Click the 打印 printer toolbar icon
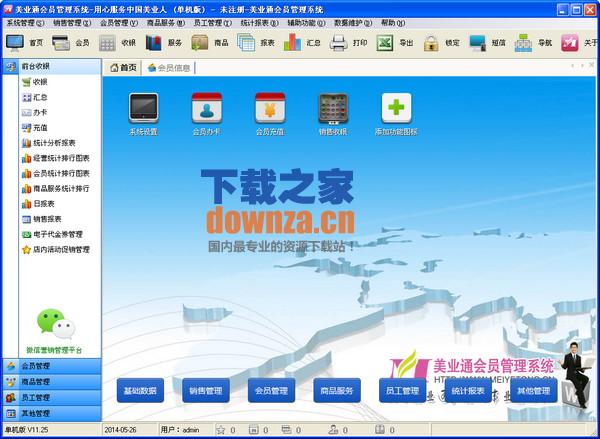Screen dimensions: 600x439 339,43
